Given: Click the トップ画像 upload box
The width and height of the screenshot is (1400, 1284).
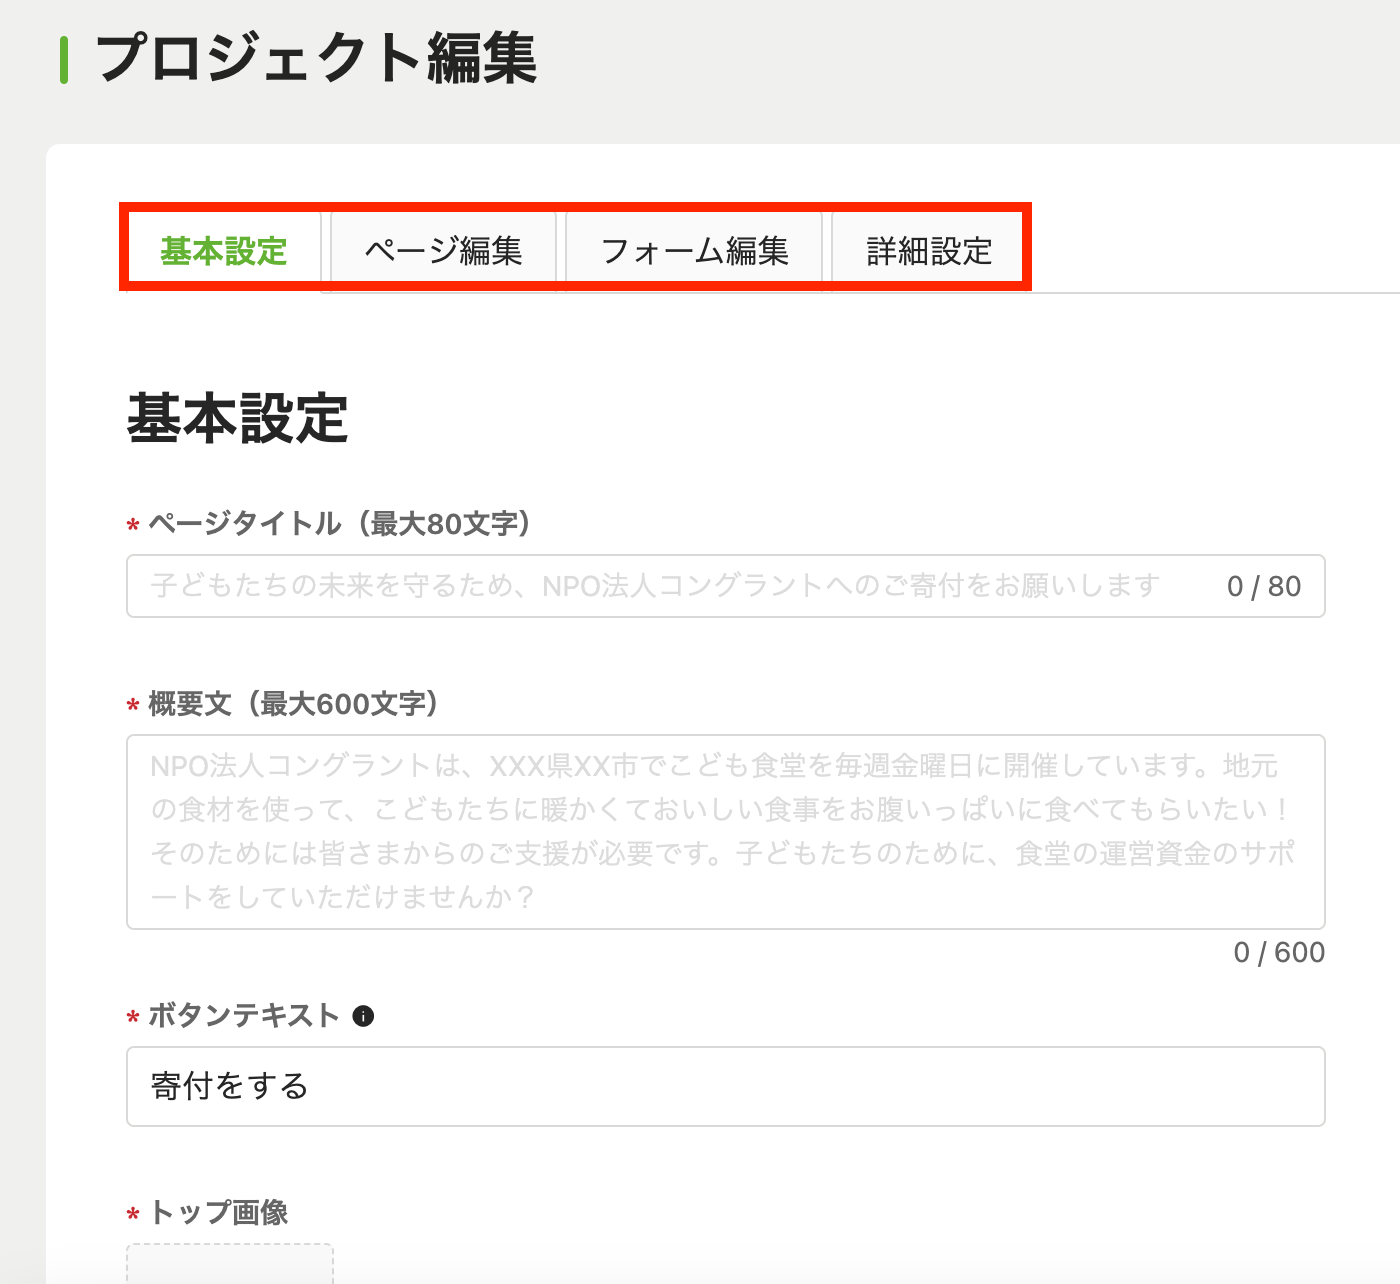Looking at the screenshot, I should pyautogui.click(x=230, y=1263).
